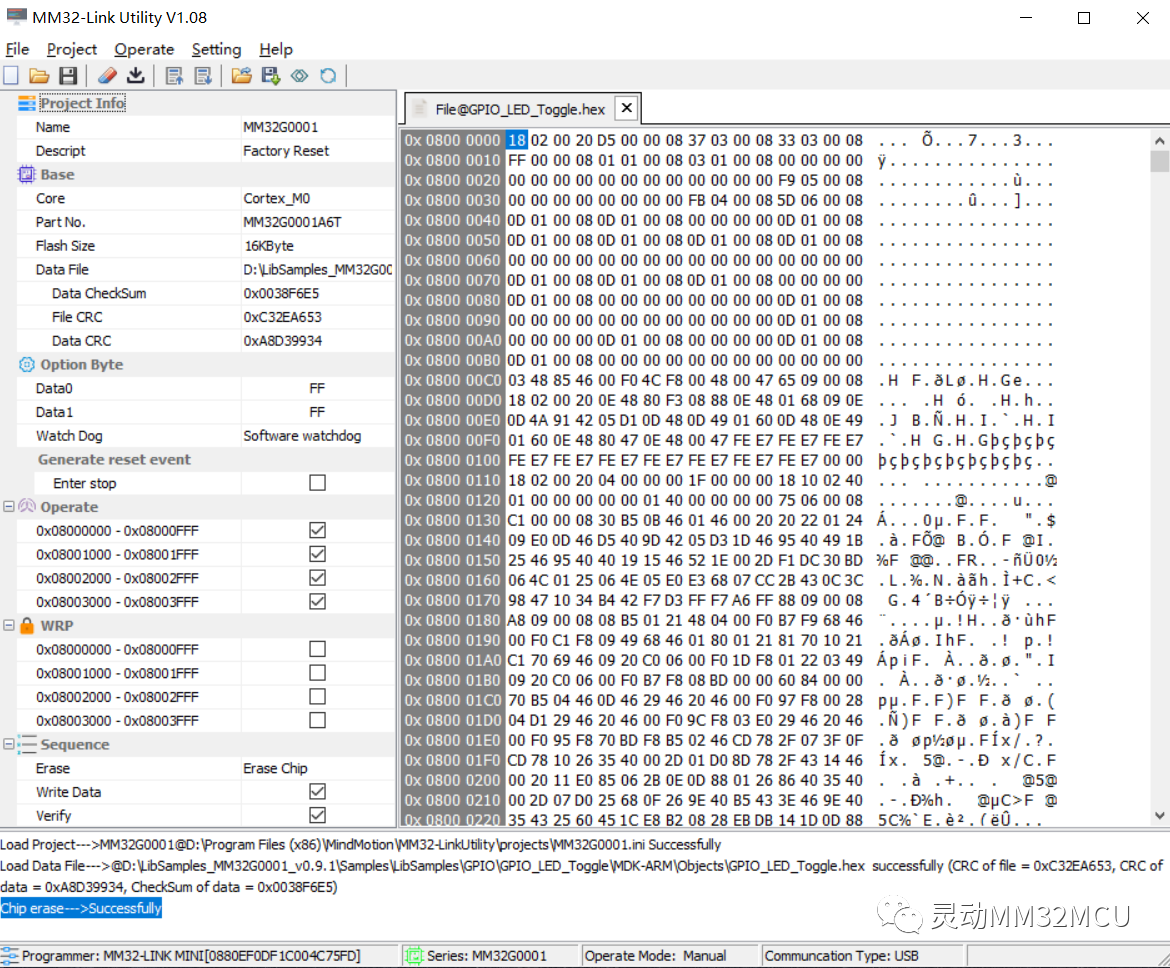This screenshot has width=1170, height=968.
Task: Save data file using disk green-arrow icon
Action: click(x=271, y=75)
